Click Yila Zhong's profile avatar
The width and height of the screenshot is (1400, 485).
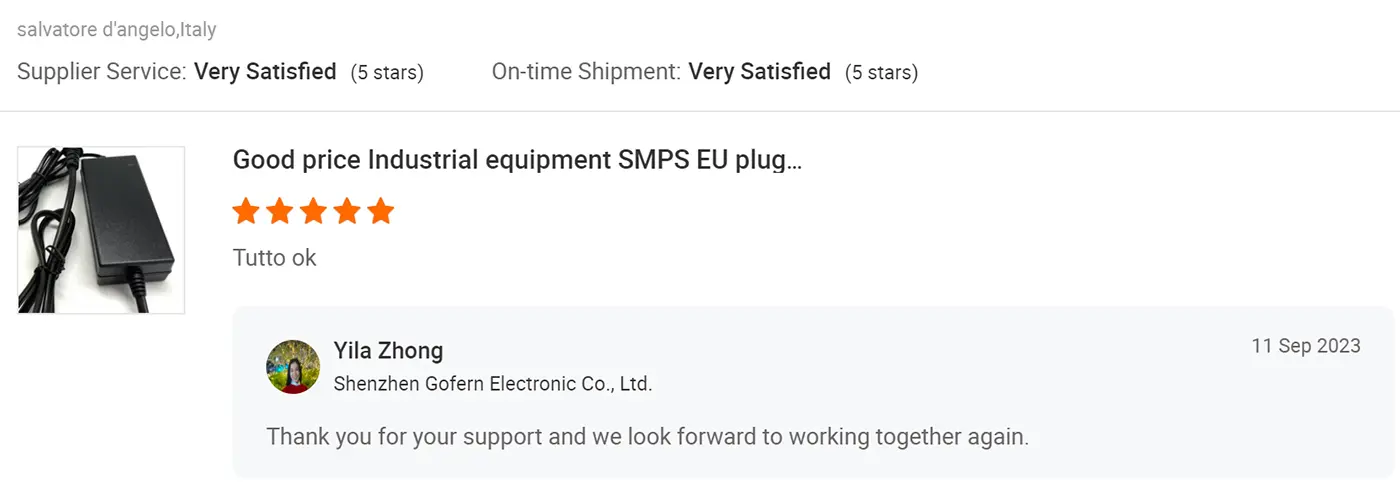tap(293, 366)
